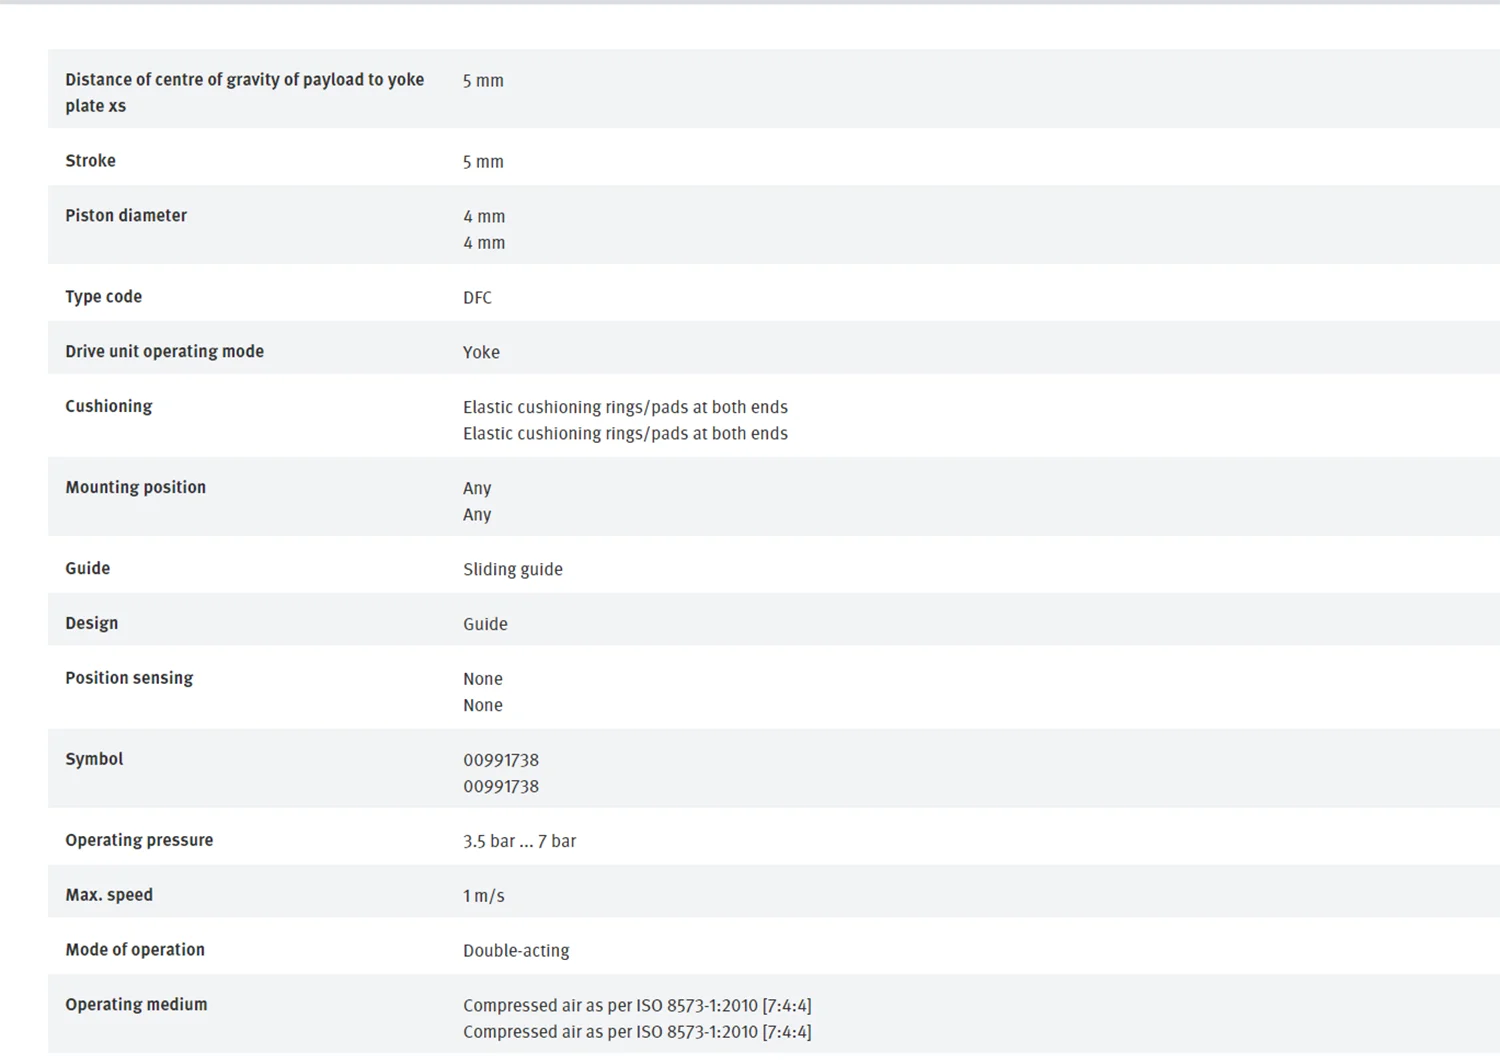Select the Piston diameter label
The image size is (1500, 1064).
[x=126, y=216]
